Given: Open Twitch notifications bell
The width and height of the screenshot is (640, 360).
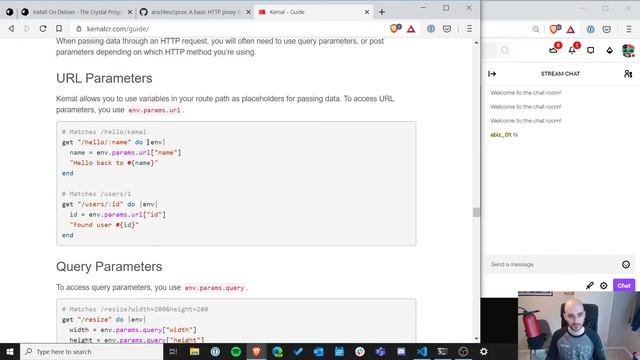Looking at the screenshot, I should pos(572,50).
